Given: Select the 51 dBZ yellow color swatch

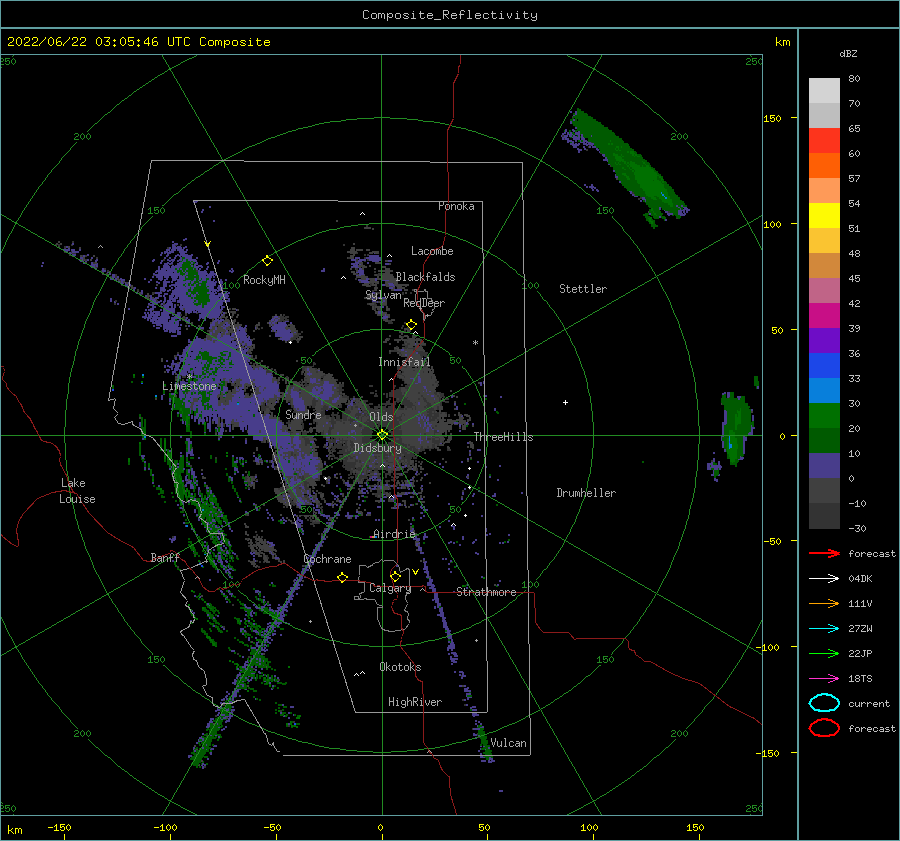Looking at the screenshot, I should tap(824, 215).
